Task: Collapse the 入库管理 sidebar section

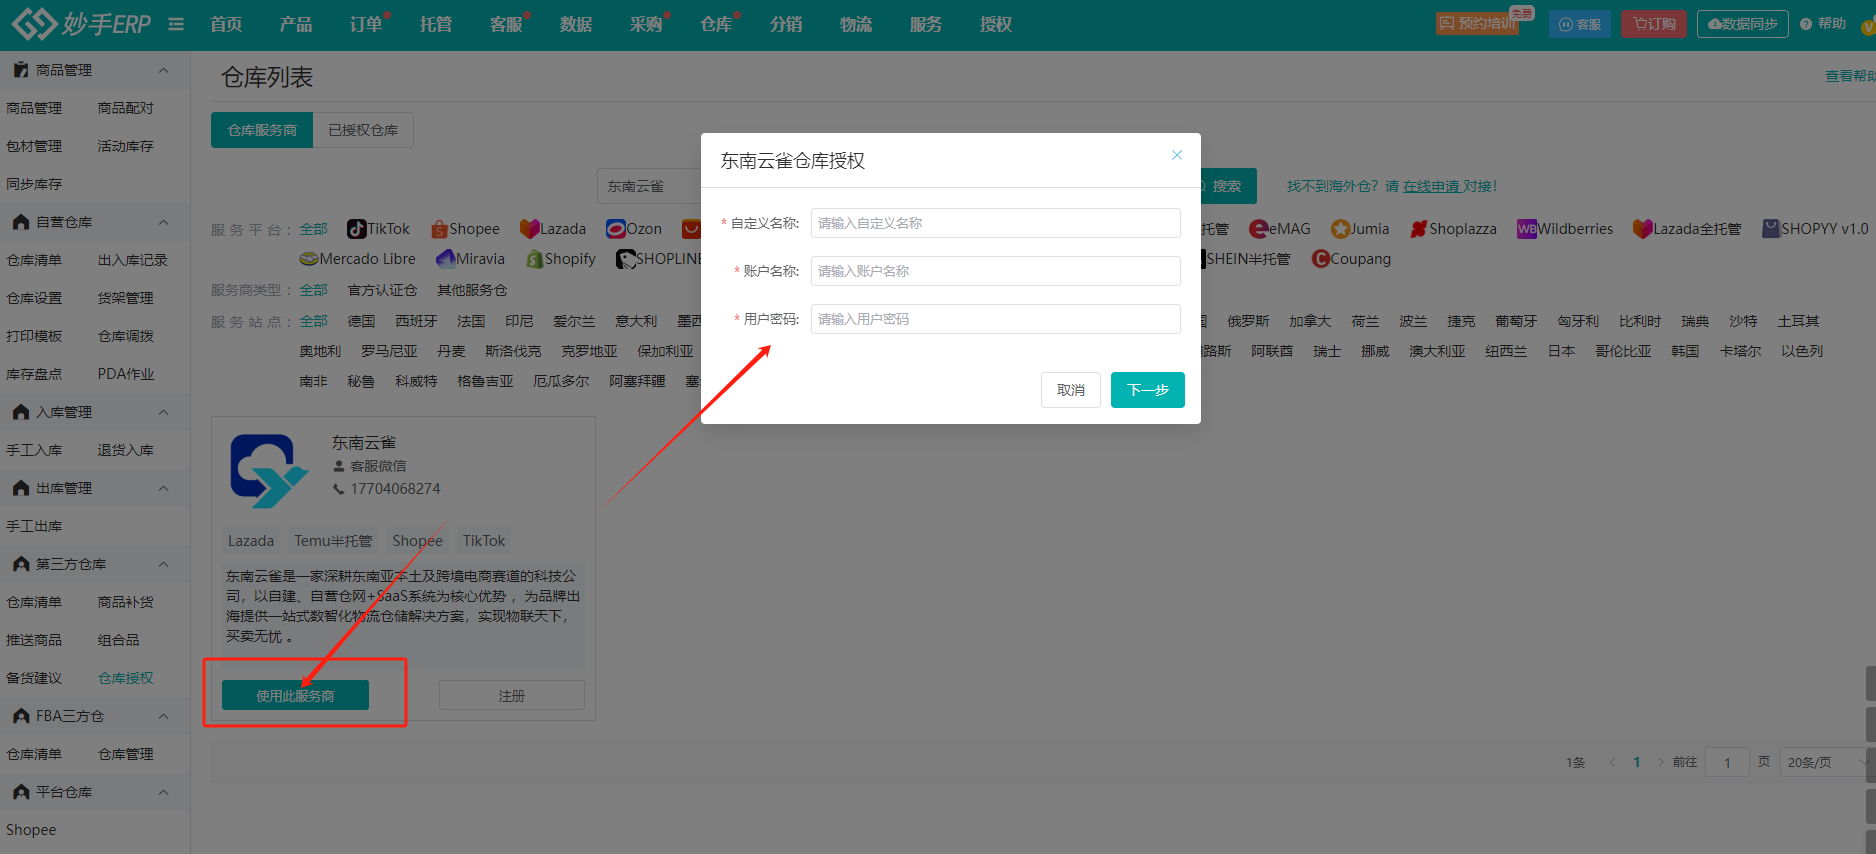Action: 164,412
